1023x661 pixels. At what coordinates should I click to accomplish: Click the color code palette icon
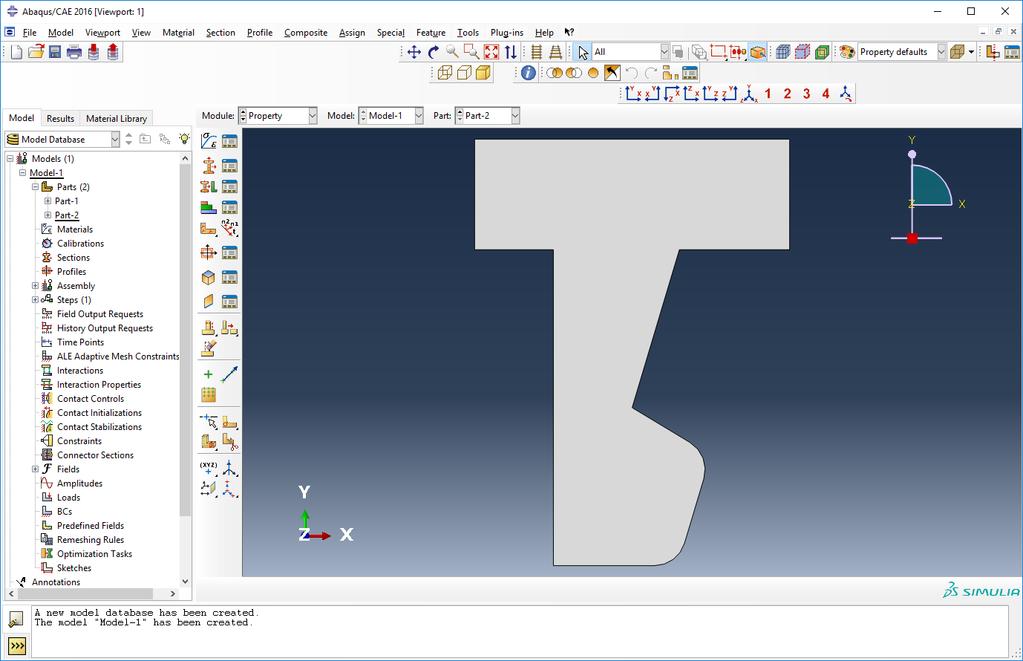tap(847, 52)
